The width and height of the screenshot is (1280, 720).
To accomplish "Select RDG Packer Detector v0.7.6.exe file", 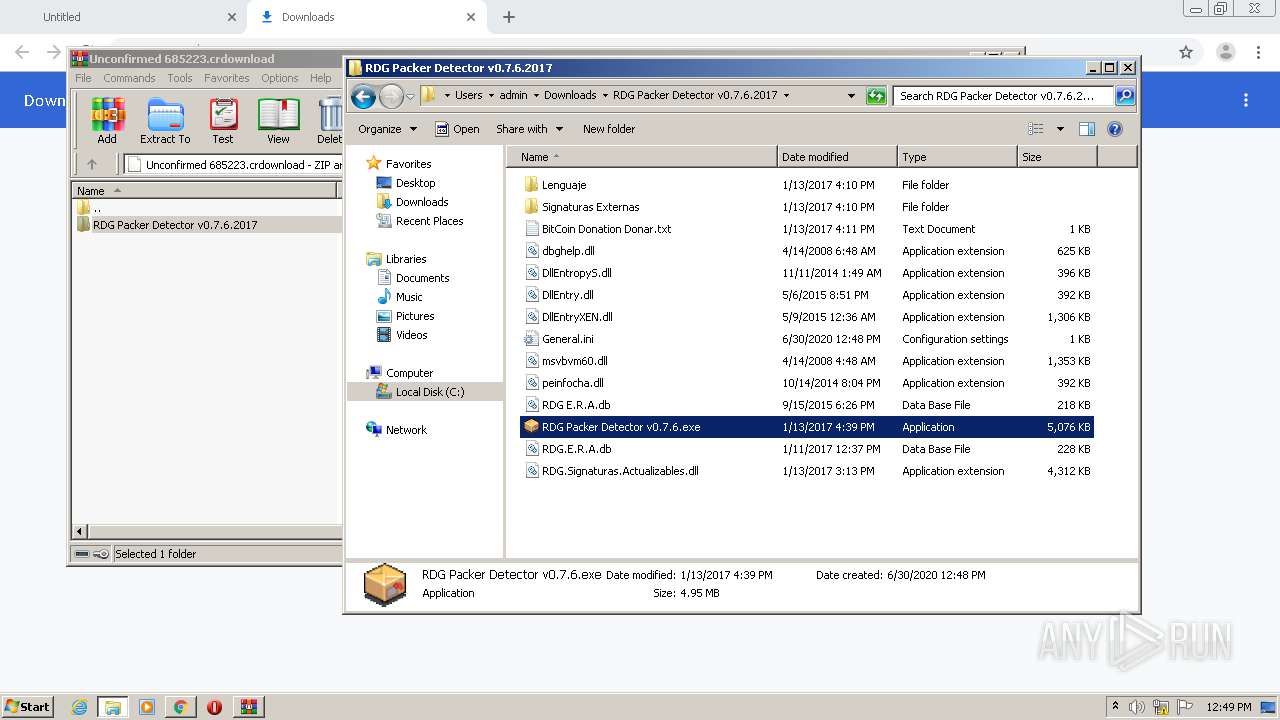I will (x=807, y=427).
